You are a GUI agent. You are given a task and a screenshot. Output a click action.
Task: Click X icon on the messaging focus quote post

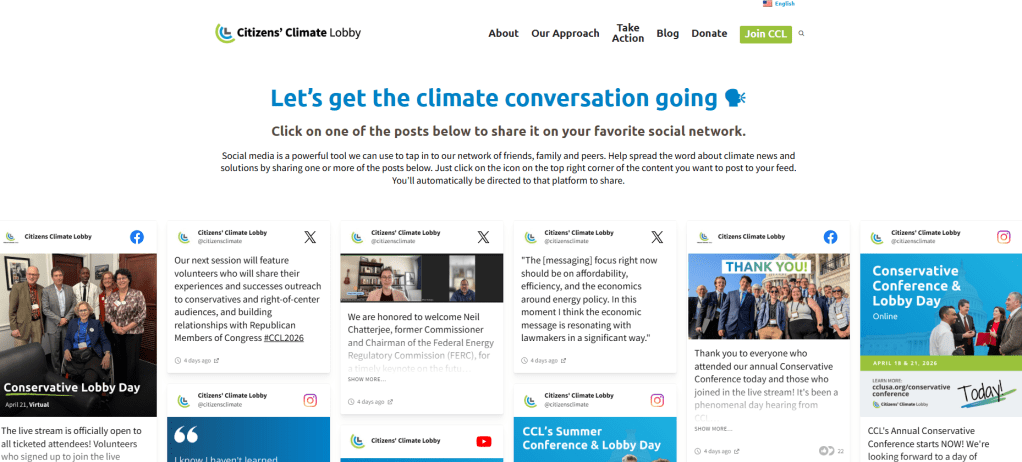point(657,237)
